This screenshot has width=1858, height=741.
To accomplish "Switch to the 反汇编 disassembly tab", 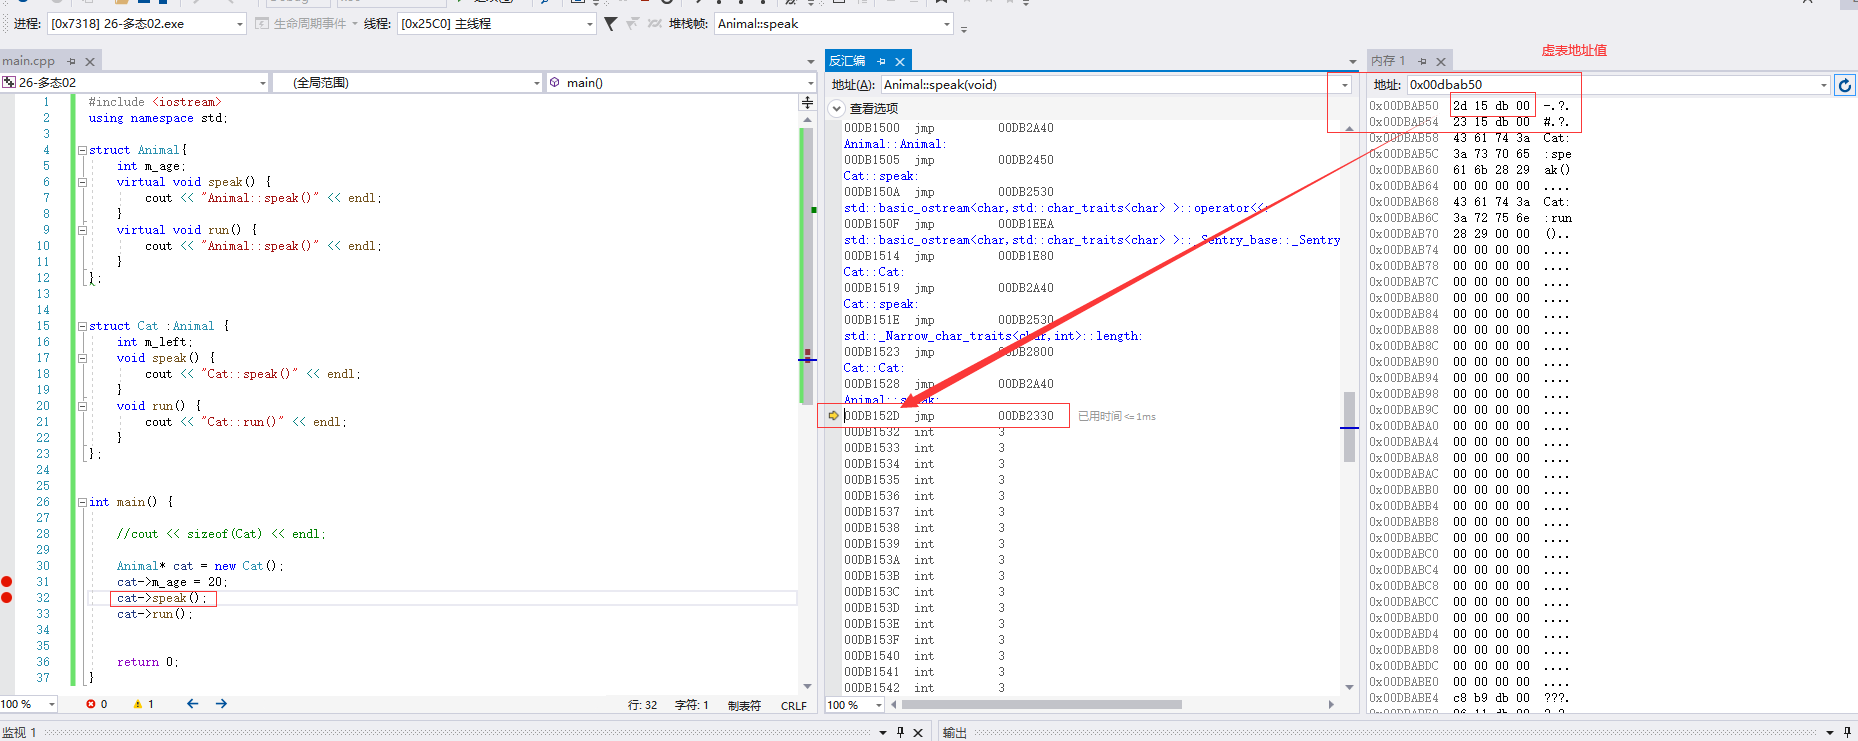I will point(846,61).
